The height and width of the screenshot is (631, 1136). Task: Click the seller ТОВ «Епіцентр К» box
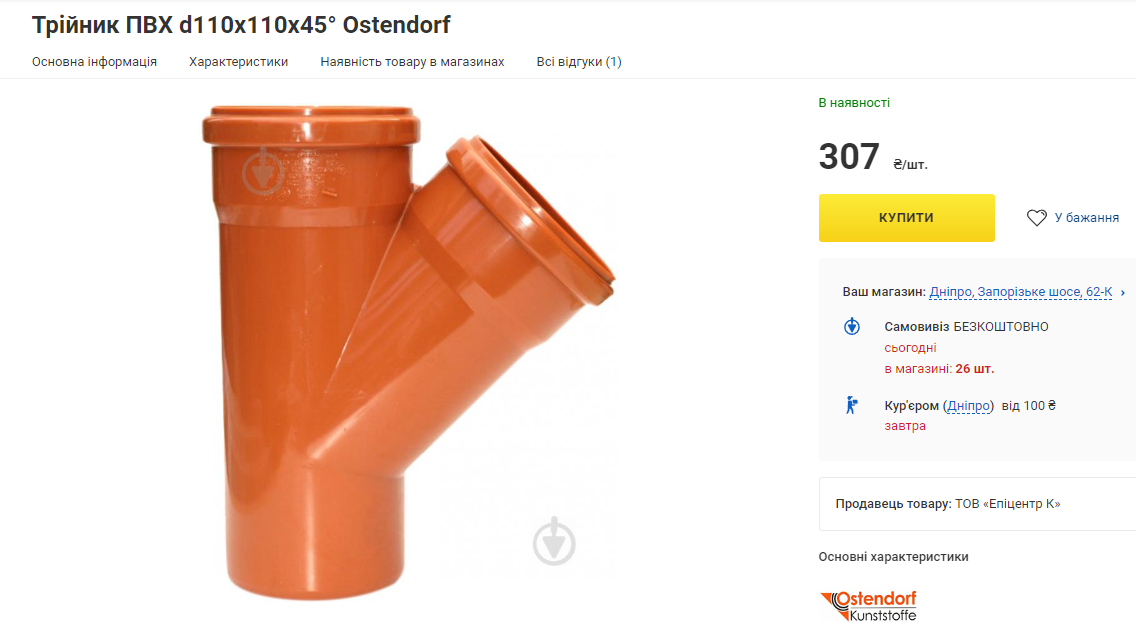click(977, 503)
